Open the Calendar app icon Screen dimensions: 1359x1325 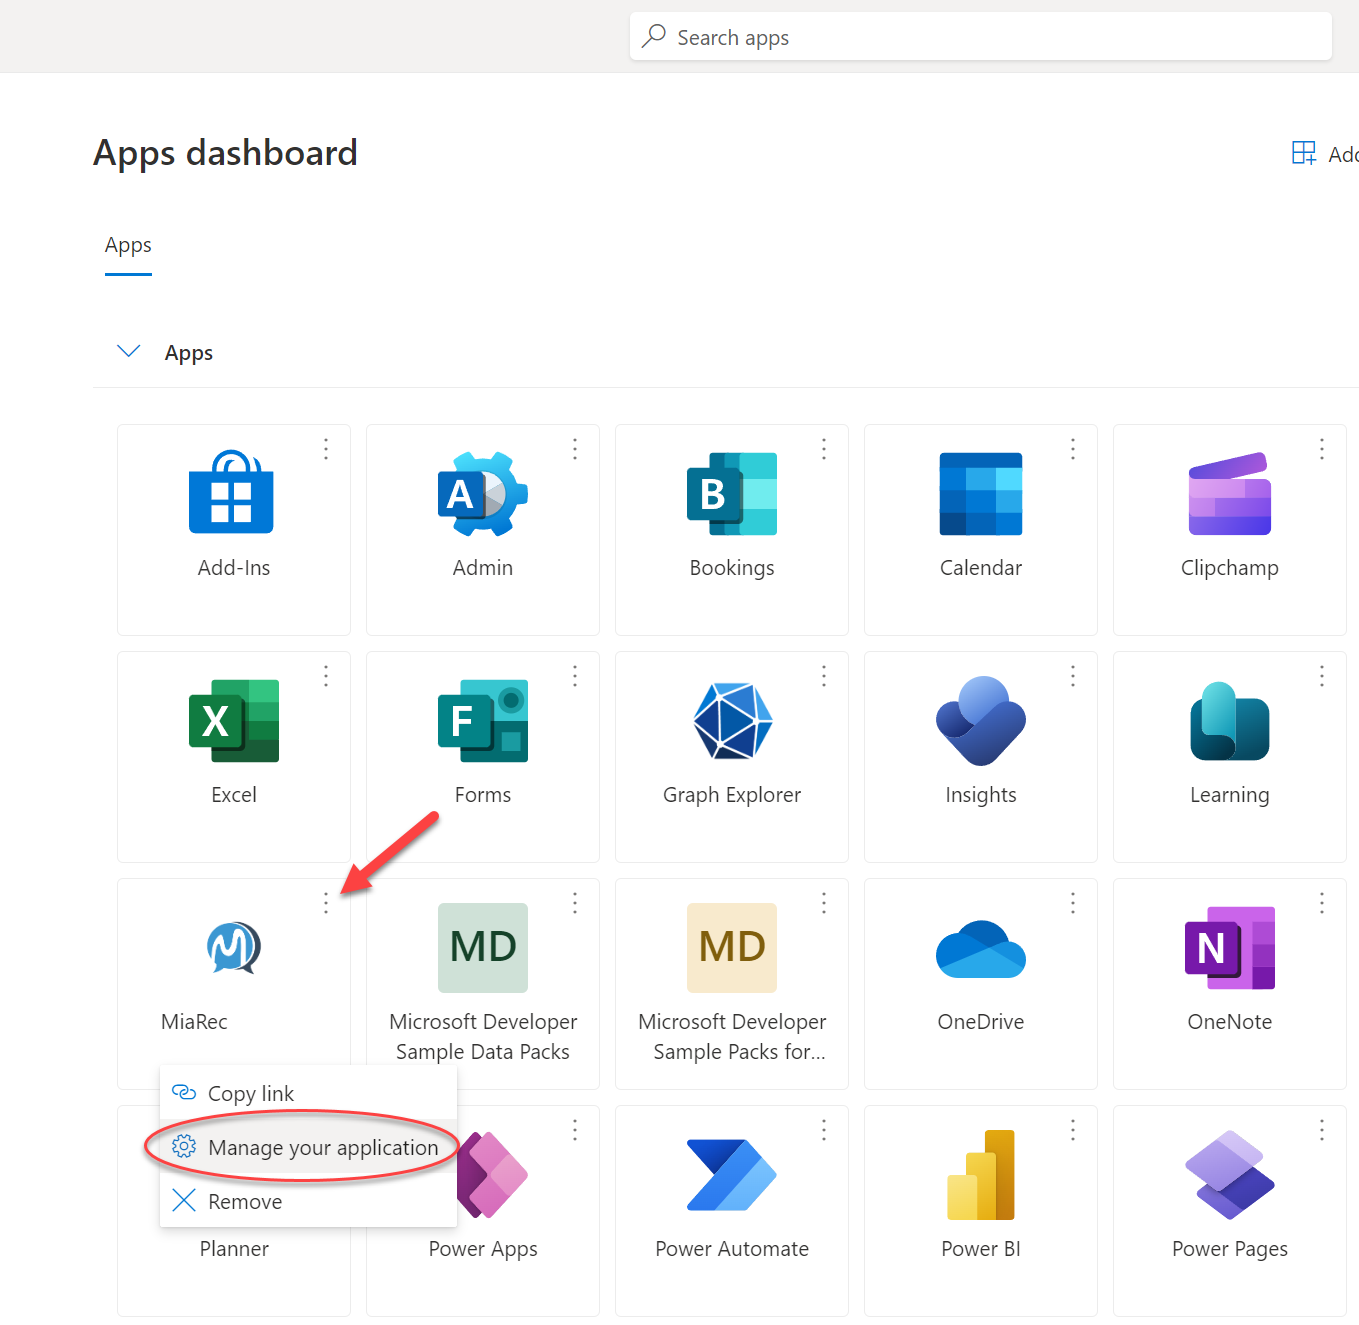point(981,493)
